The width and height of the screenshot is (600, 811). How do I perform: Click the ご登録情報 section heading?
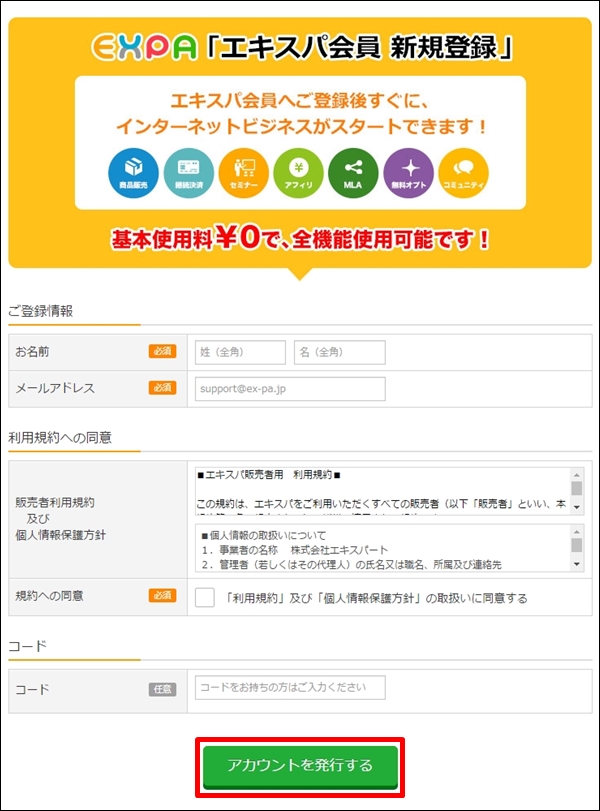[x=40, y=311]
